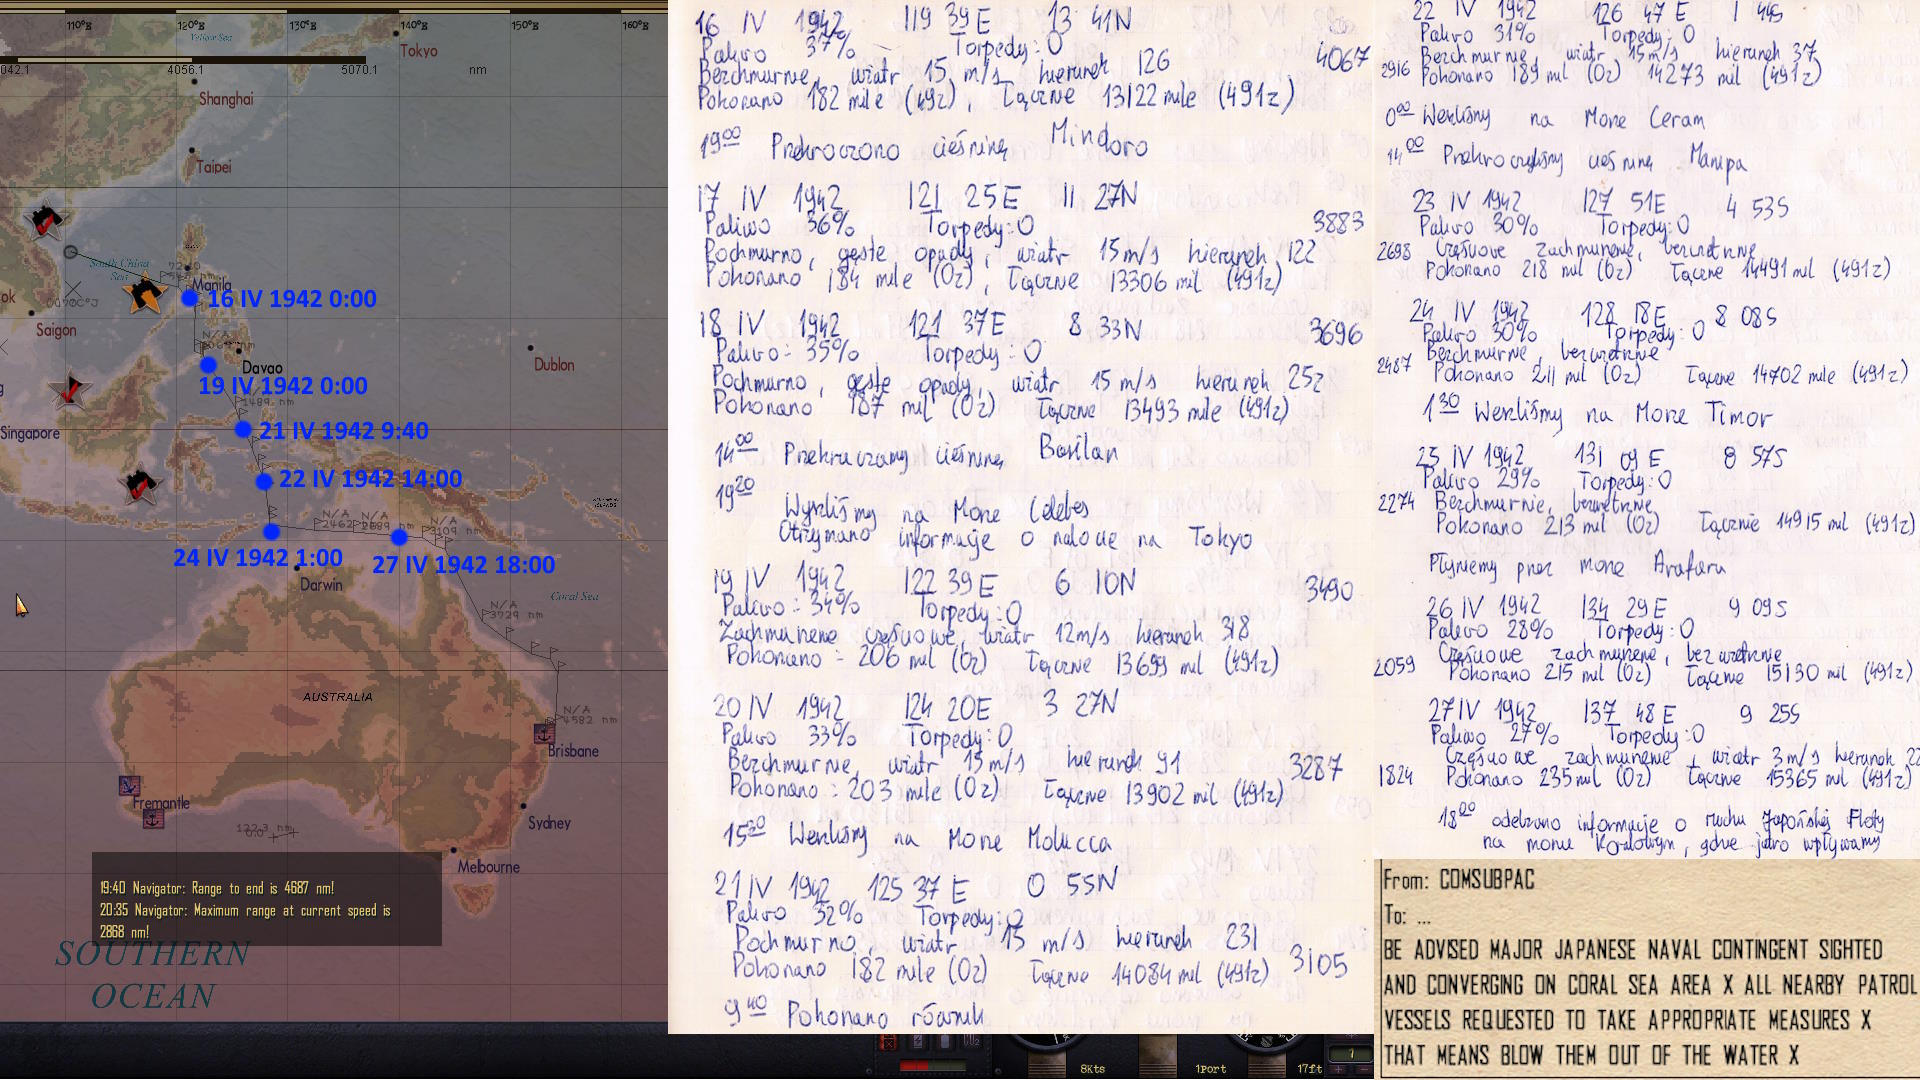Select the Fremantle anchor base icon

pos(153,819)
